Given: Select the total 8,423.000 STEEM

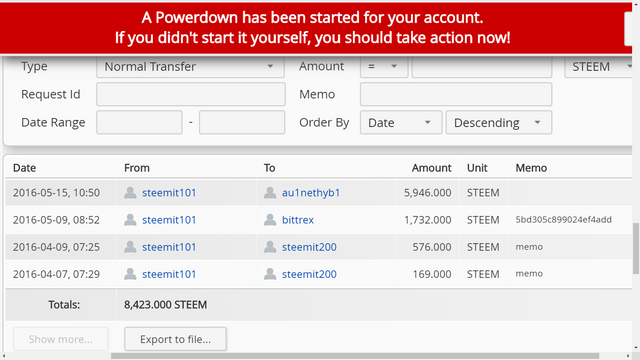Looking at the screenshot, I should 165,304.
